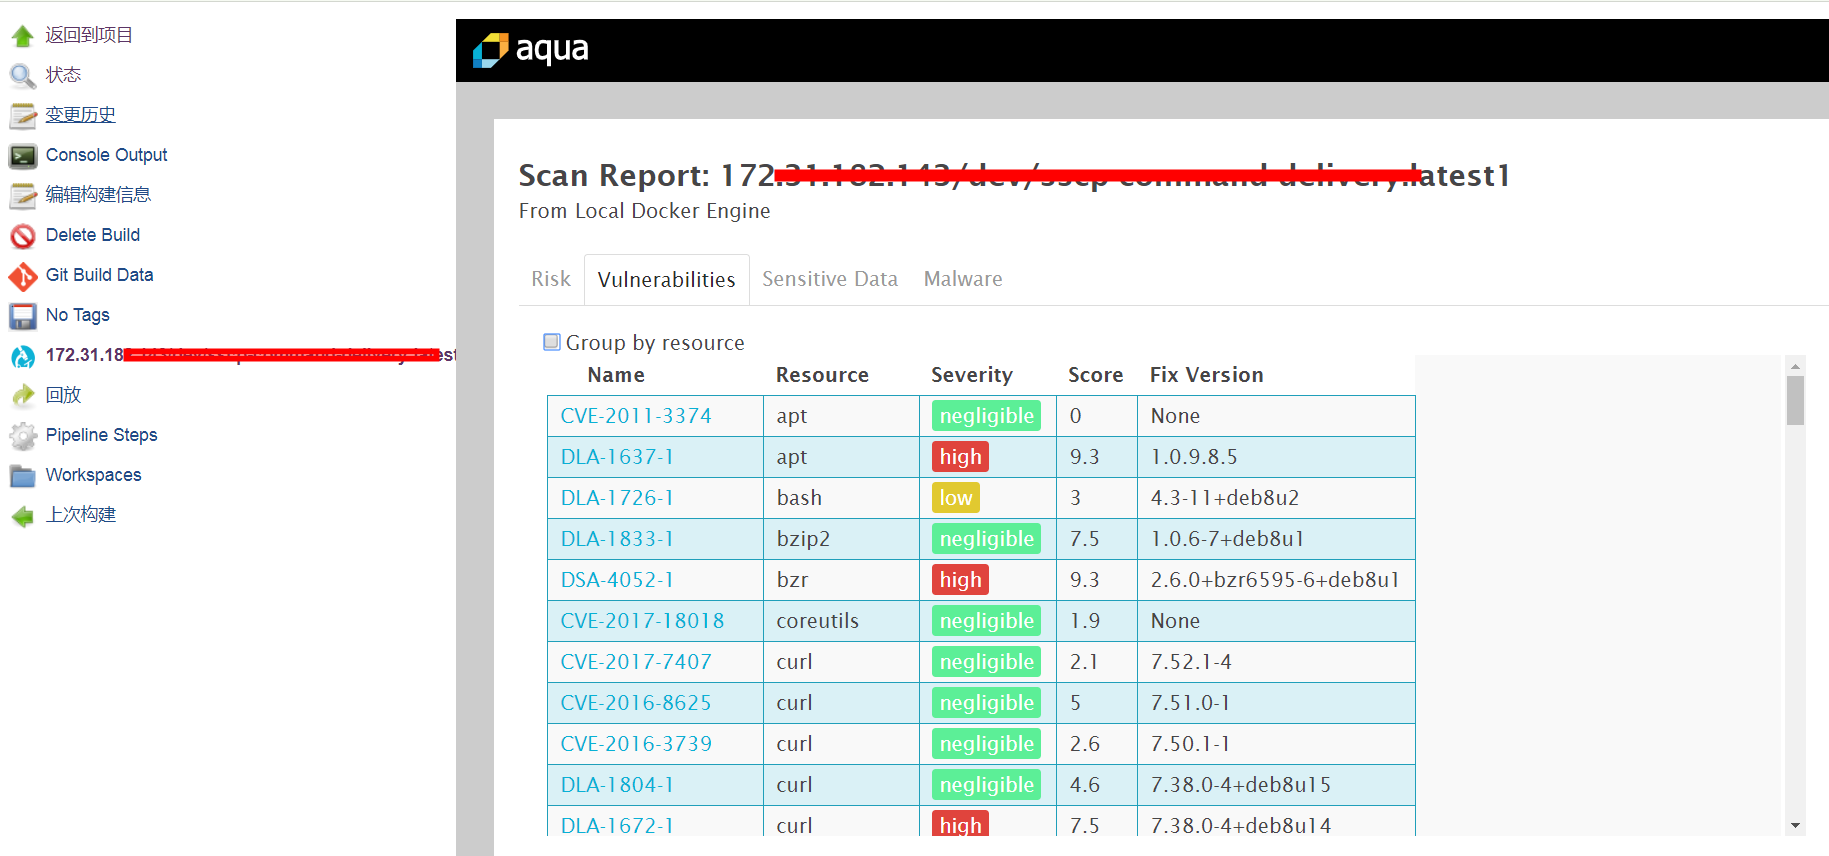Click the scroll down arrow of the table scrollbar
The width and height of the screenshot is (1829, 856).
tap(1795, 826)
